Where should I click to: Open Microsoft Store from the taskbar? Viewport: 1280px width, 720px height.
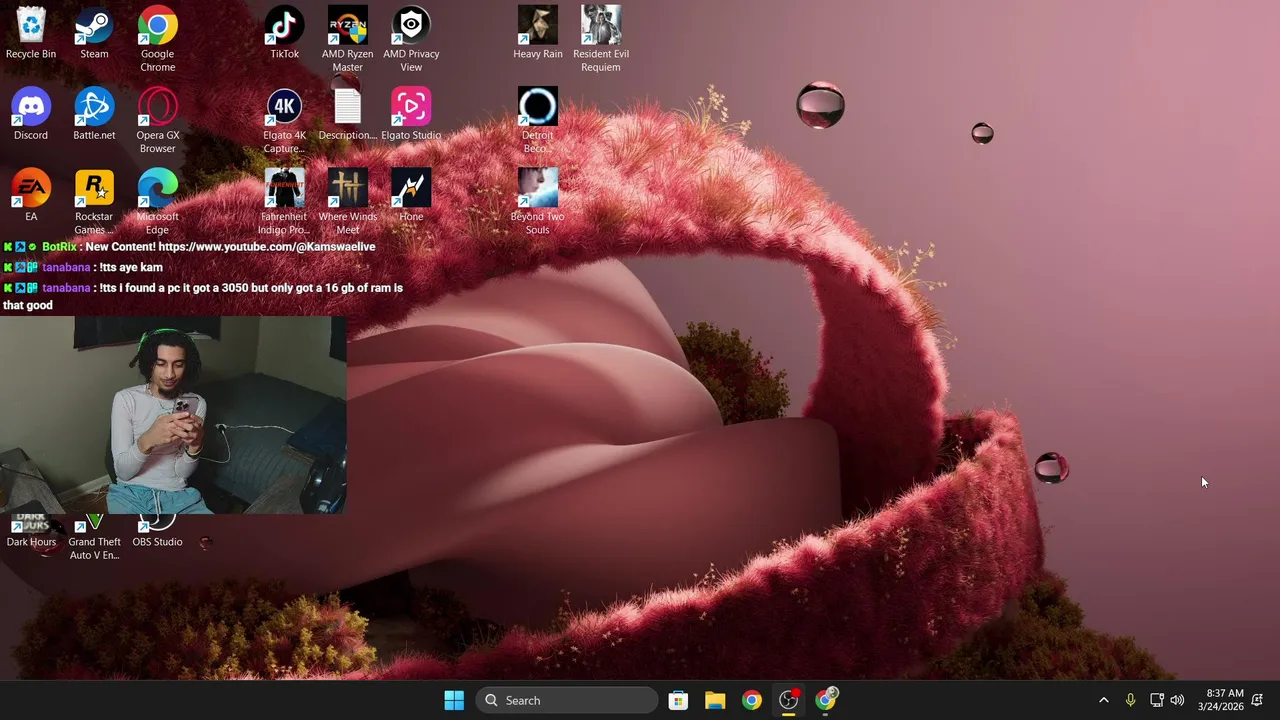(678, 700)
